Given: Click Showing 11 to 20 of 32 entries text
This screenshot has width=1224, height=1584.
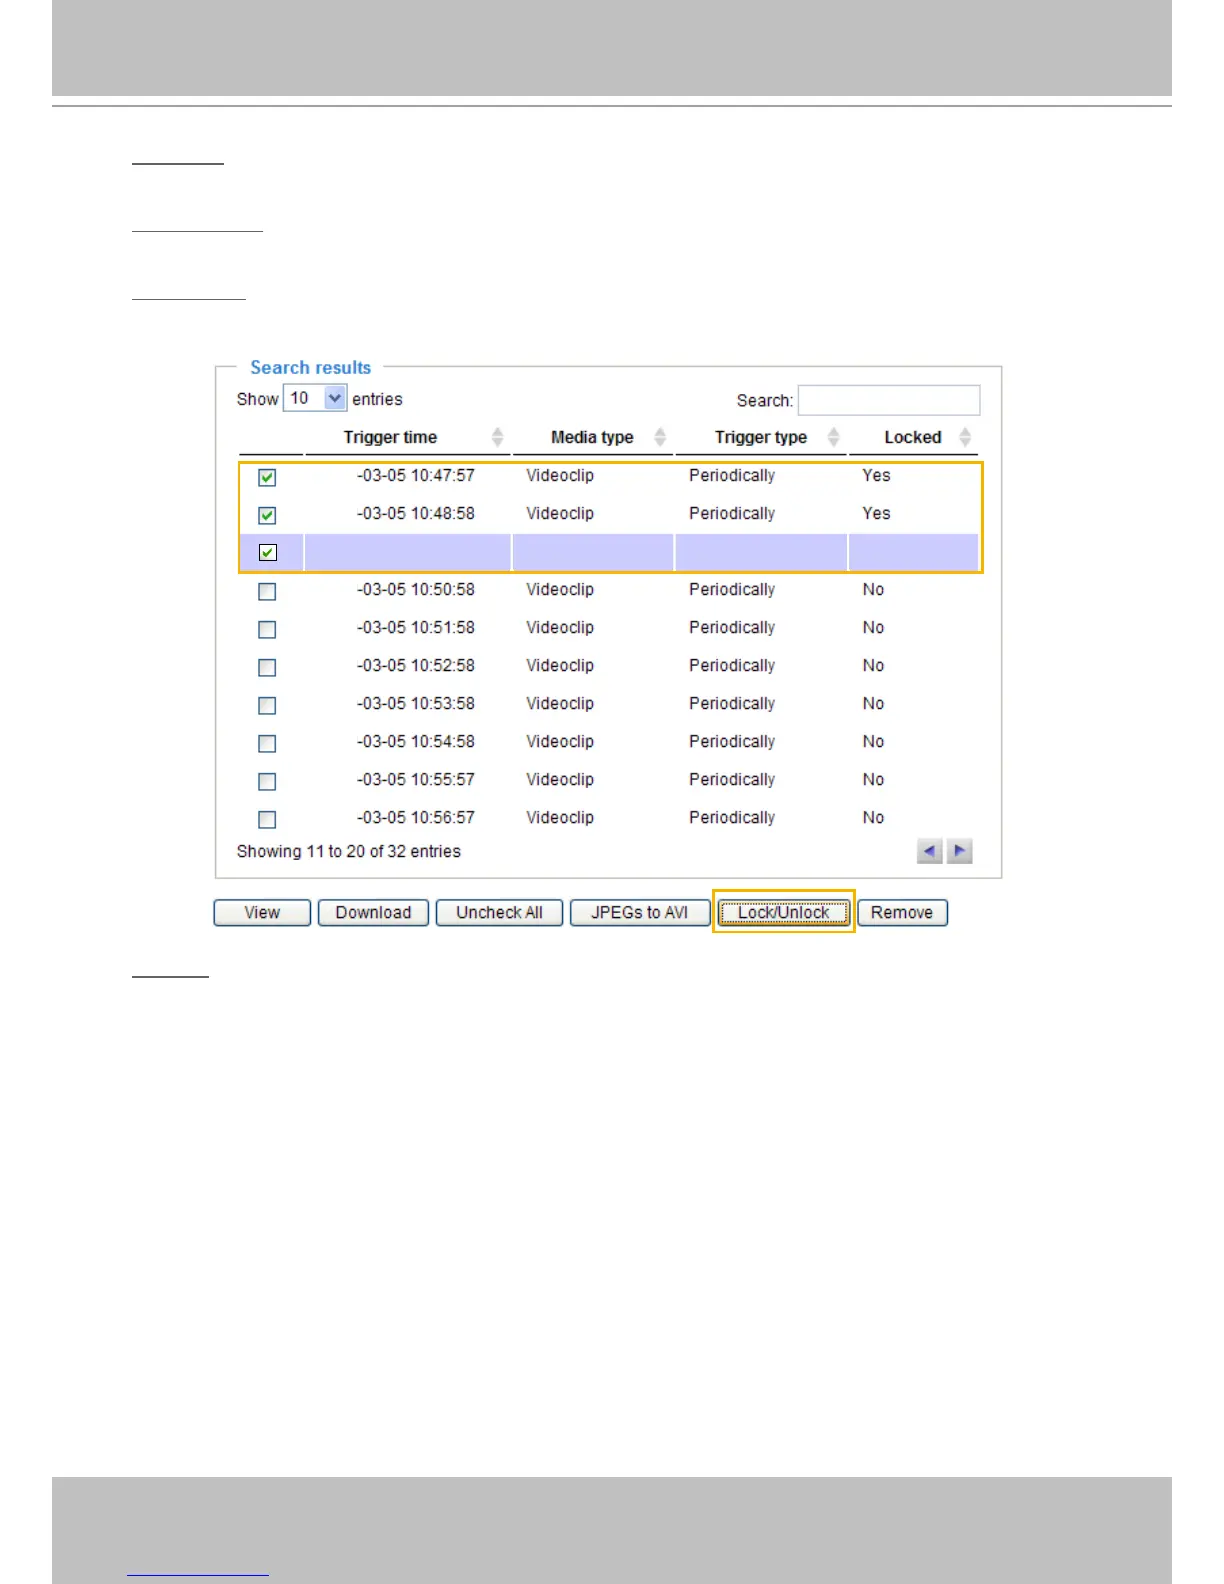Looking at the screenshot, I should point(349,851).
